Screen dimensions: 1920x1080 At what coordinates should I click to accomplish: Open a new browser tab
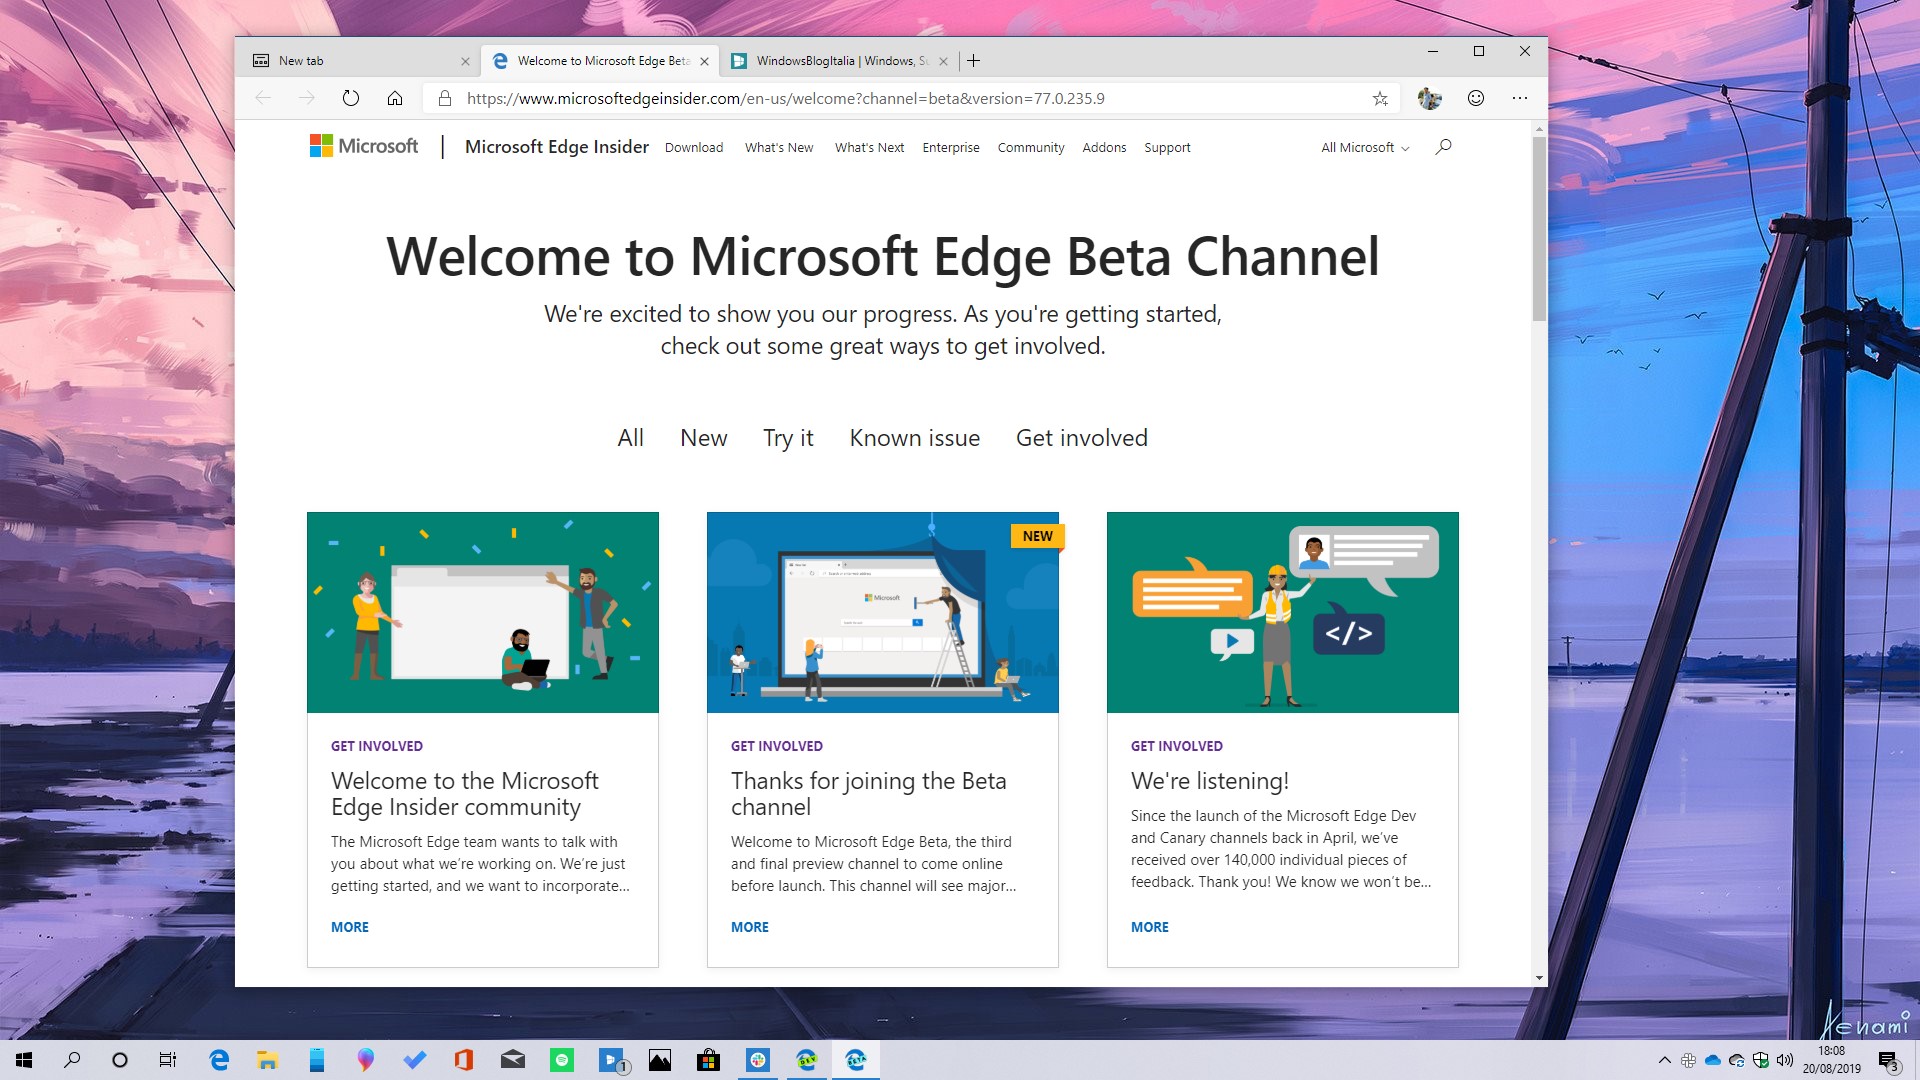tap(973, 61)
